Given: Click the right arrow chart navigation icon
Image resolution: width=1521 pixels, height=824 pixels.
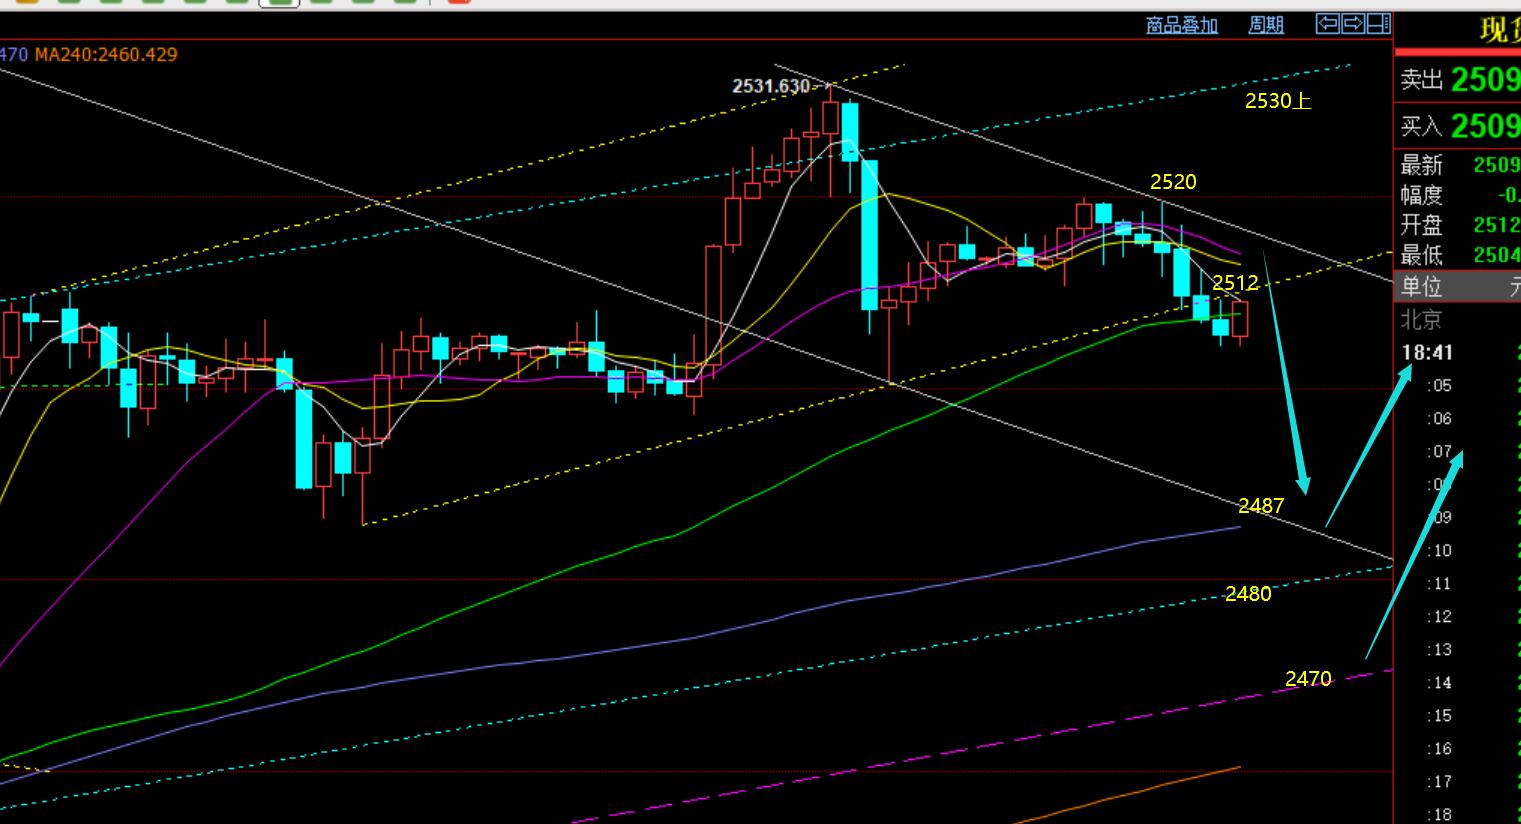Looking at the screenshot, I should tap(1353, 23).
